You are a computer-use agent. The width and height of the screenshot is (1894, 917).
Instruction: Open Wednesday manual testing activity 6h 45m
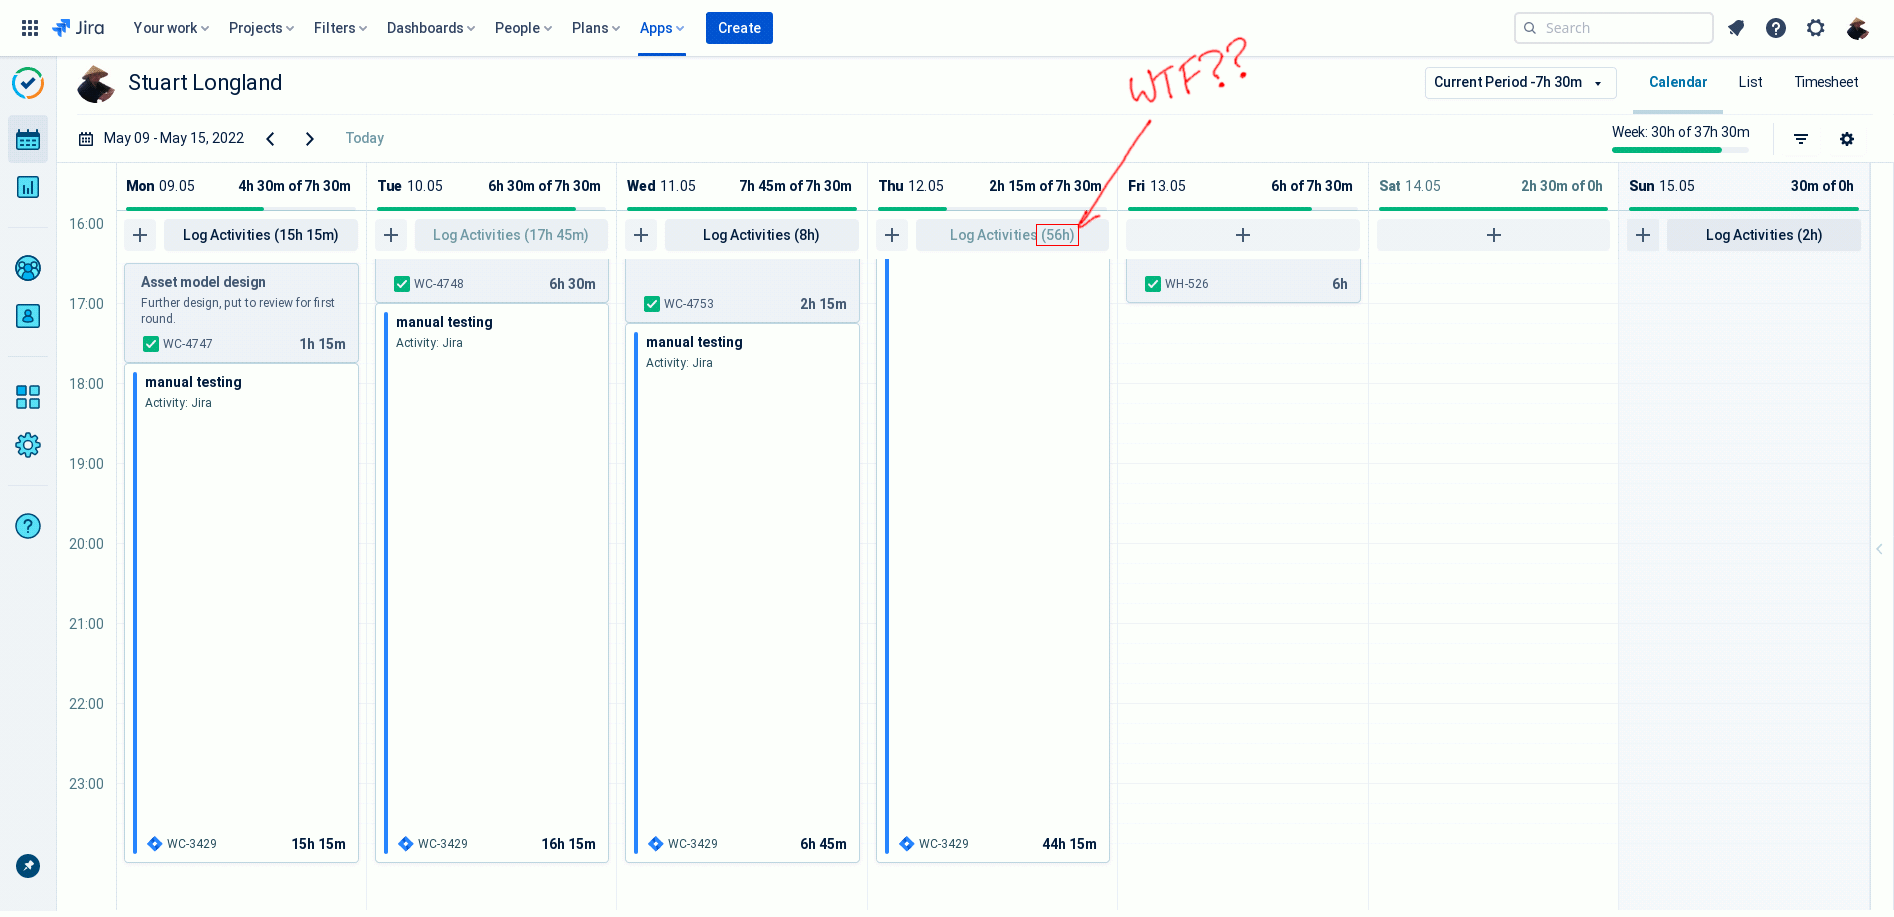(741, 592)
